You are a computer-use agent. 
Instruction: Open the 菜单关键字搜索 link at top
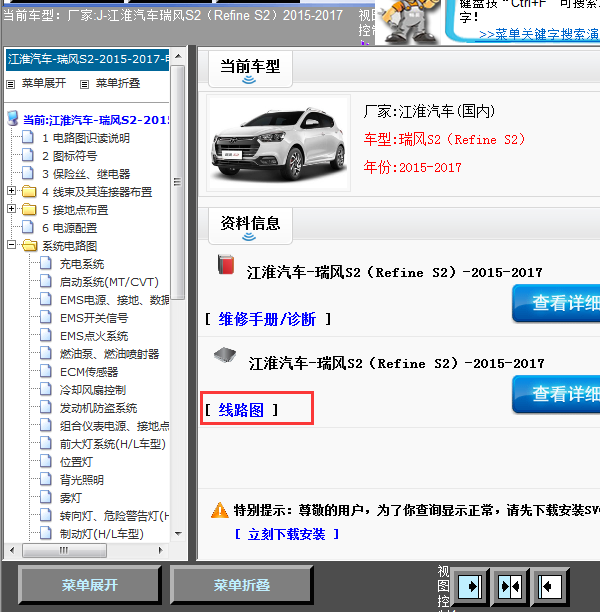(x=539, y=35)
